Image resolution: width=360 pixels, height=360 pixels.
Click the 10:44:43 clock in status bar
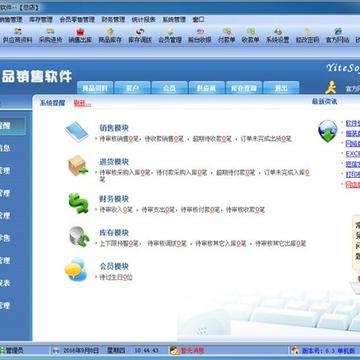(146, 351)
